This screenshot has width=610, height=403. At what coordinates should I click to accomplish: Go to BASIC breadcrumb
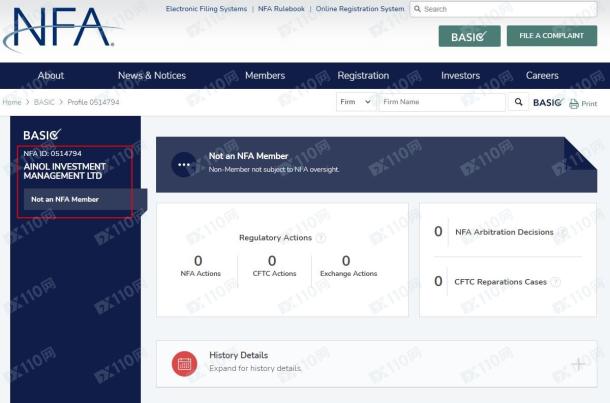click(x=44, y=102)
